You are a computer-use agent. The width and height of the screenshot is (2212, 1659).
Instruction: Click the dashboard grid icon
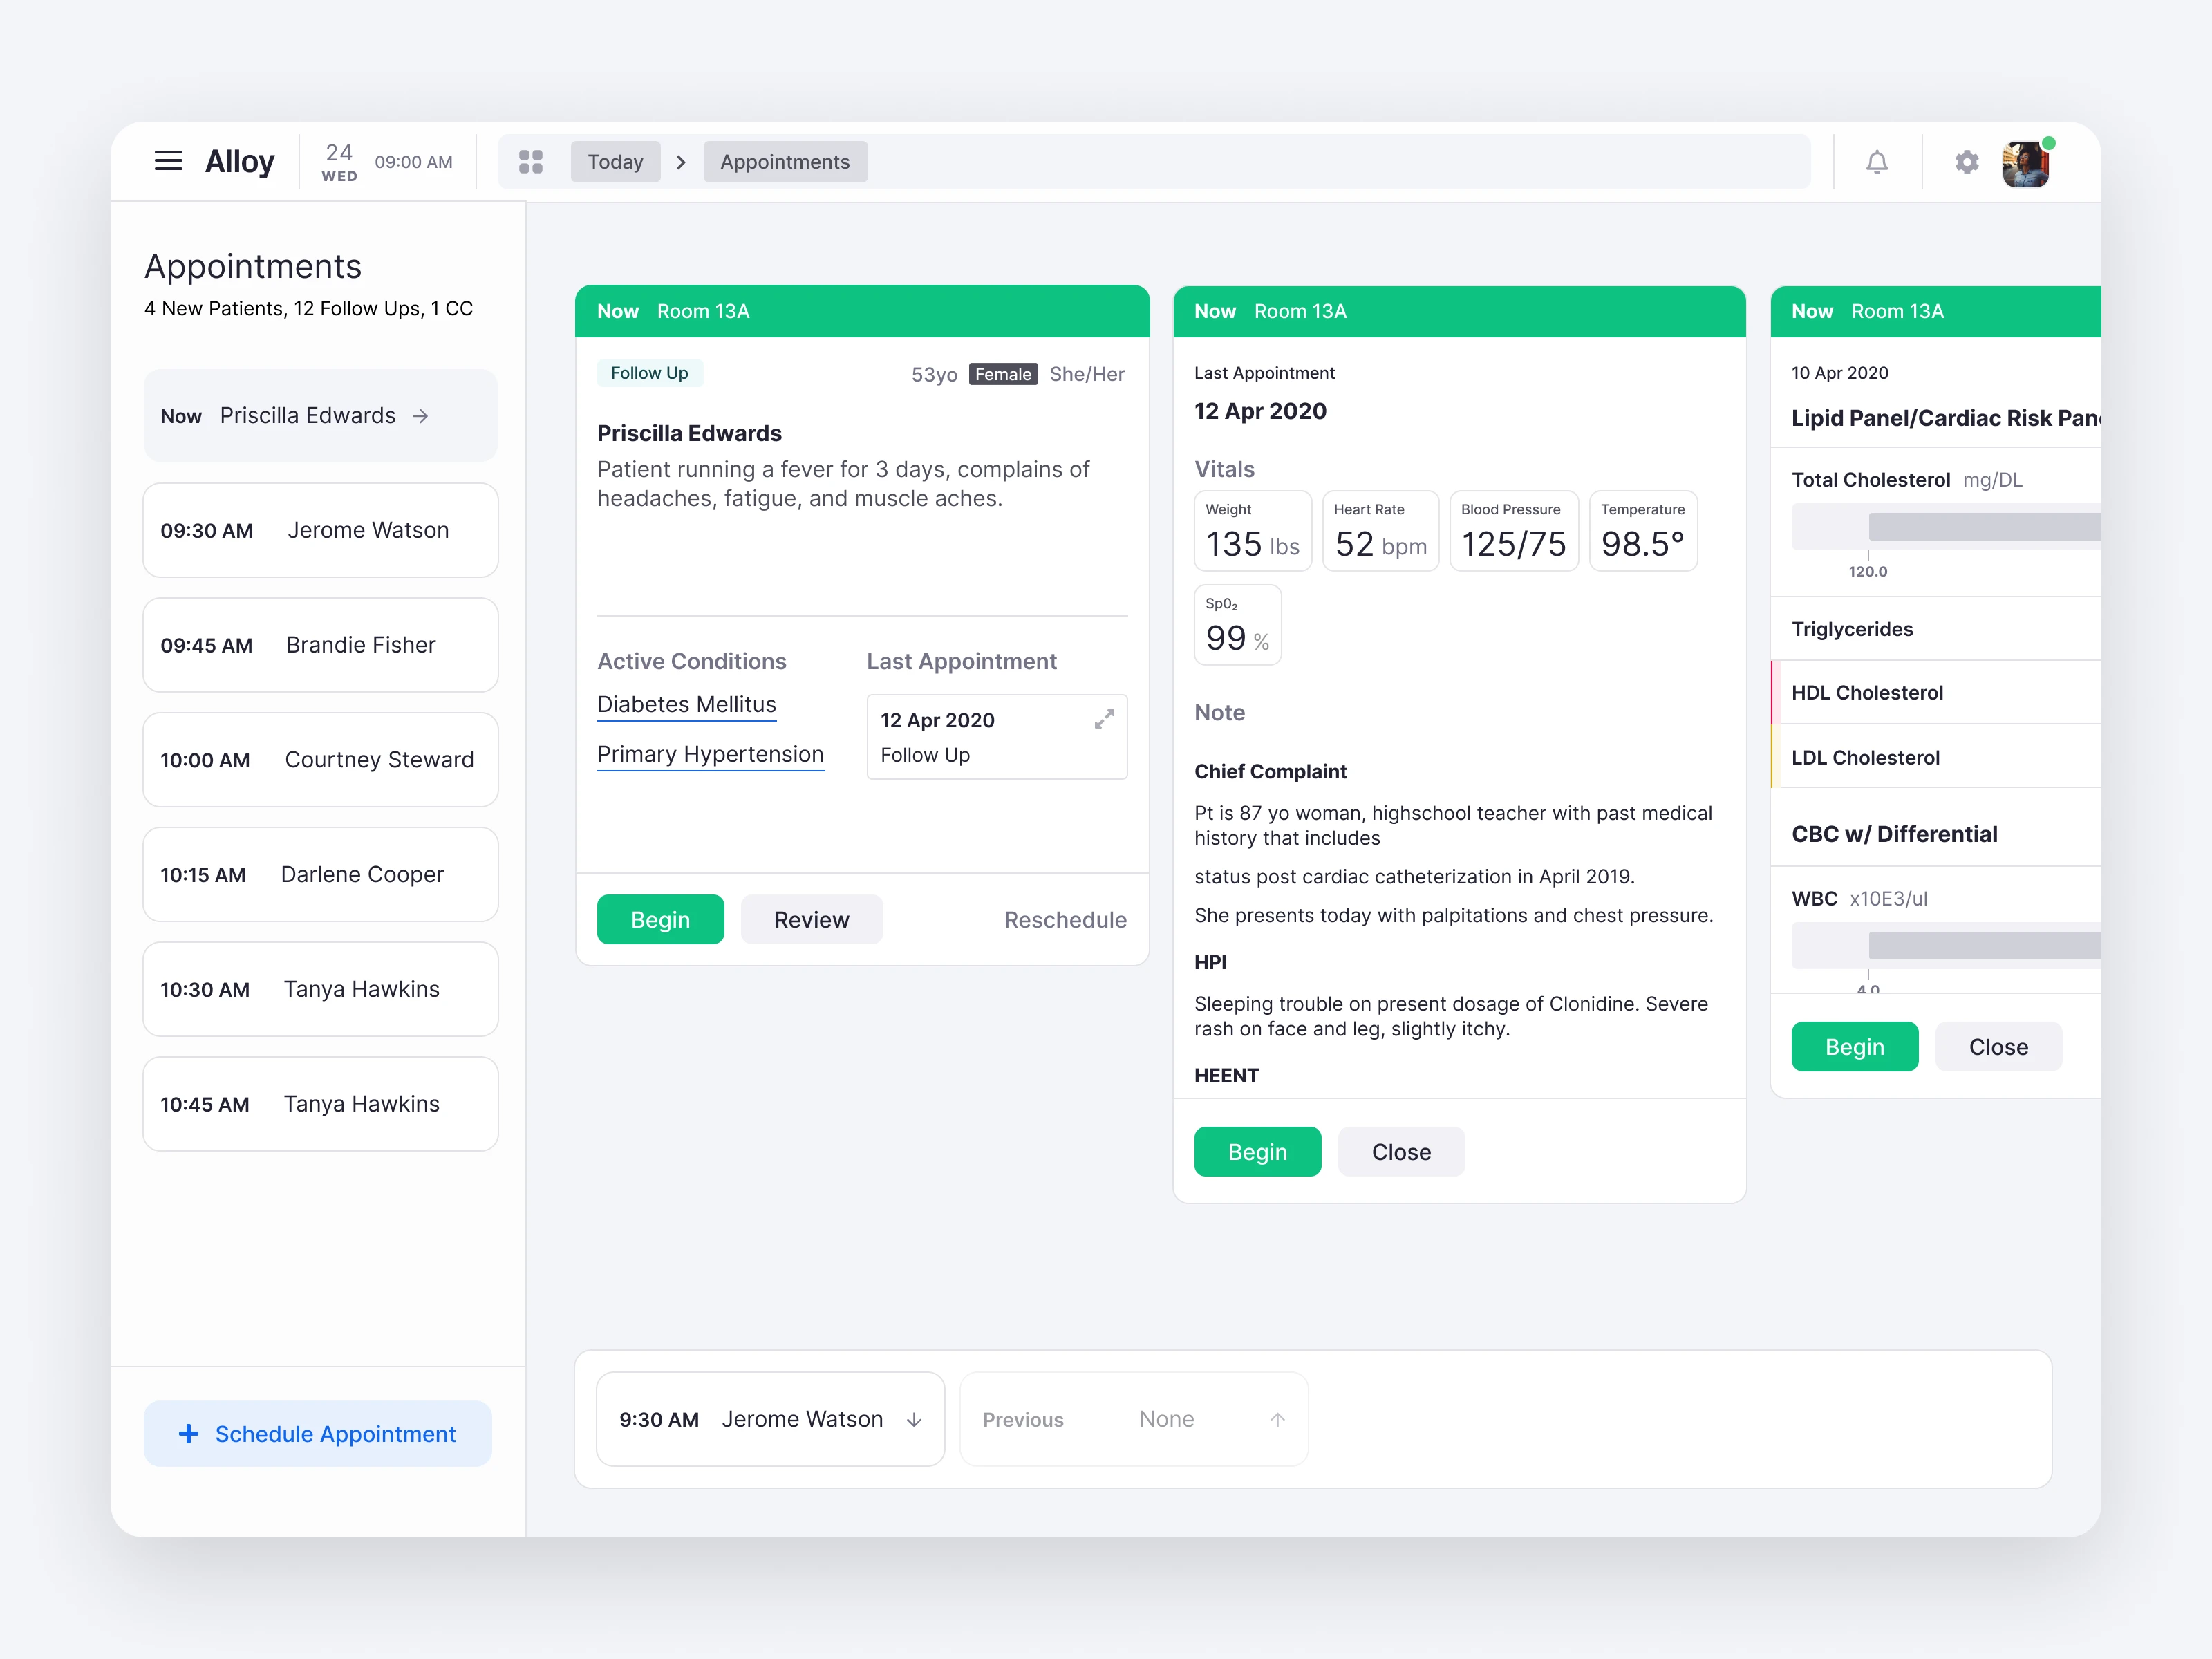531,162
